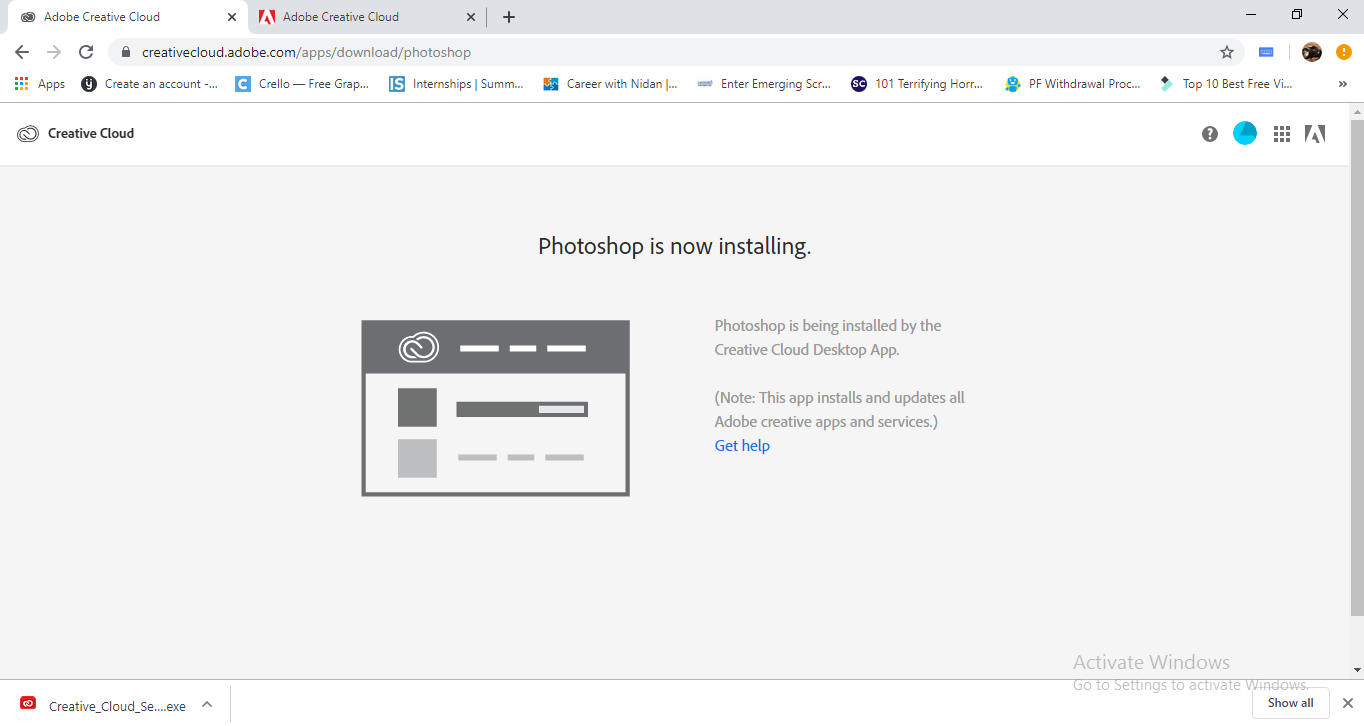Click the Apps shortcut on the bookmarks bar

pyautogui.click(x=40, y=83)
